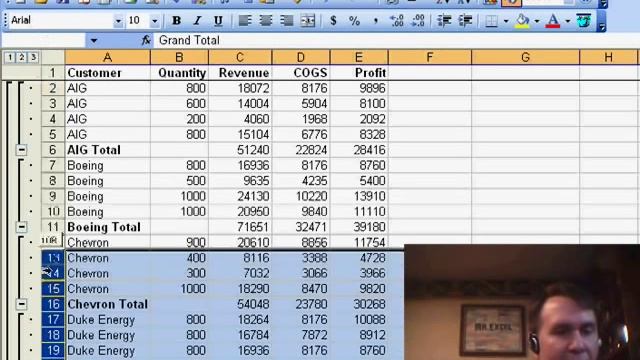Click the Decrease Decimal icon
The height and width of the screenshot is (360, 640).
418,20
